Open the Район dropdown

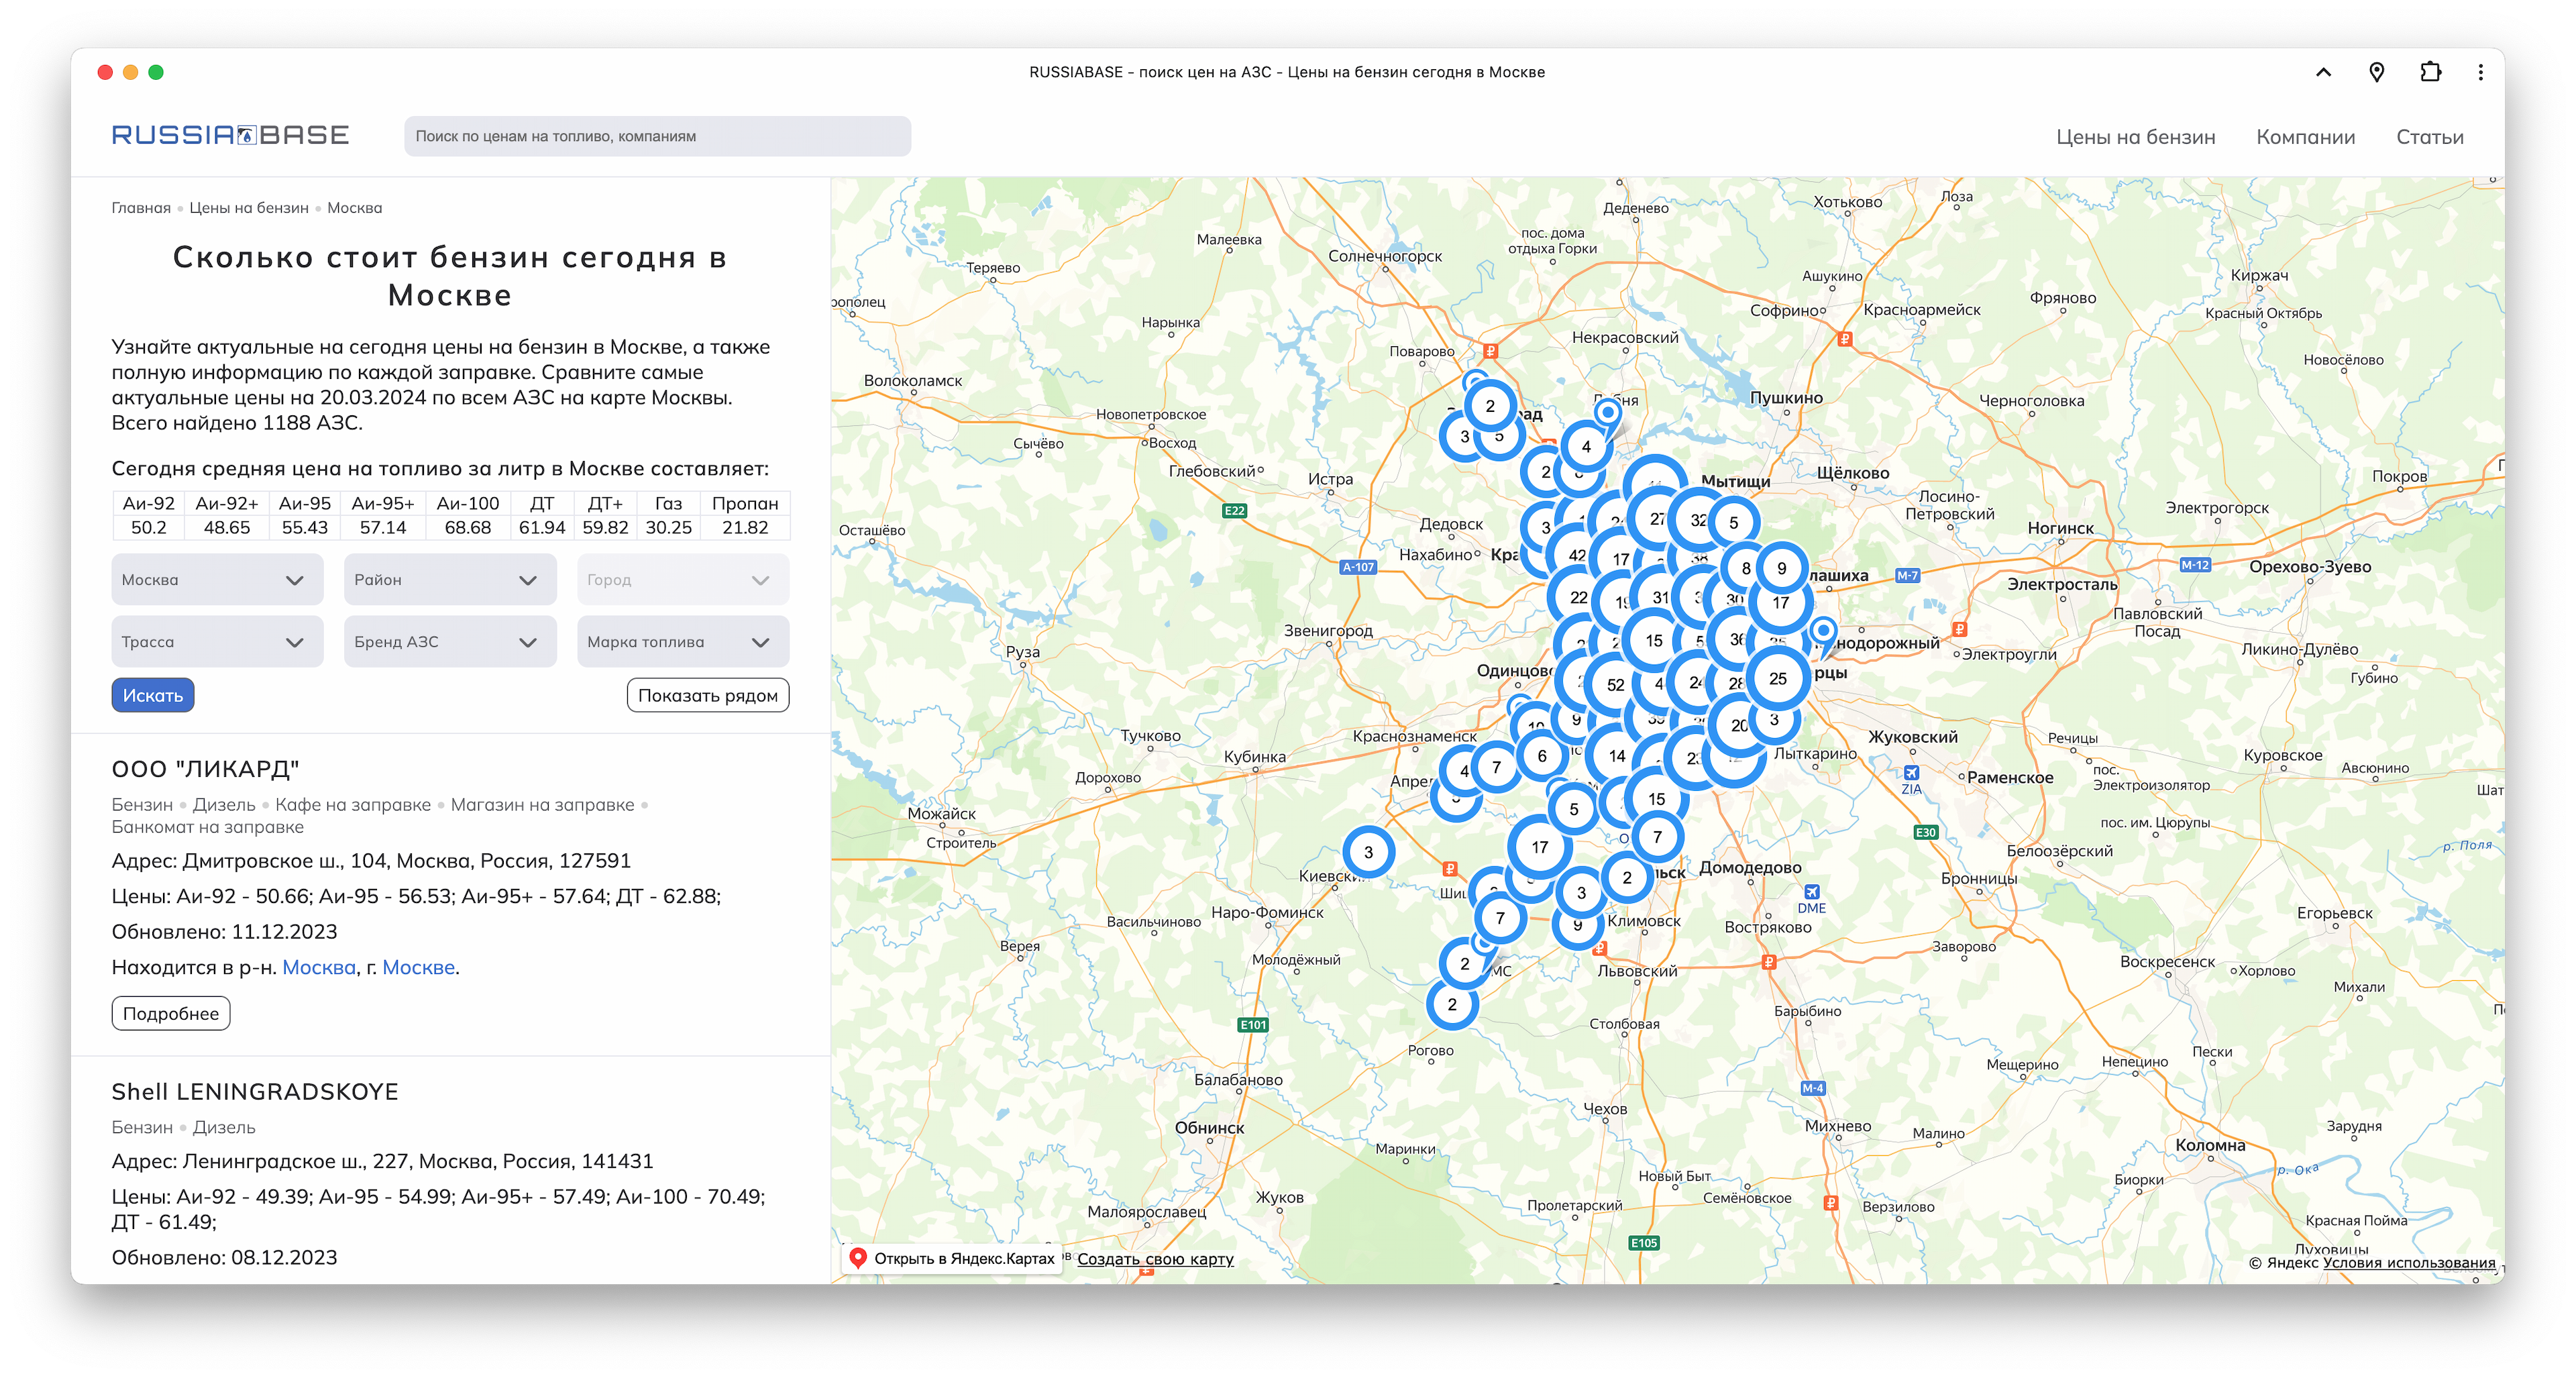(x=450, y=580)
